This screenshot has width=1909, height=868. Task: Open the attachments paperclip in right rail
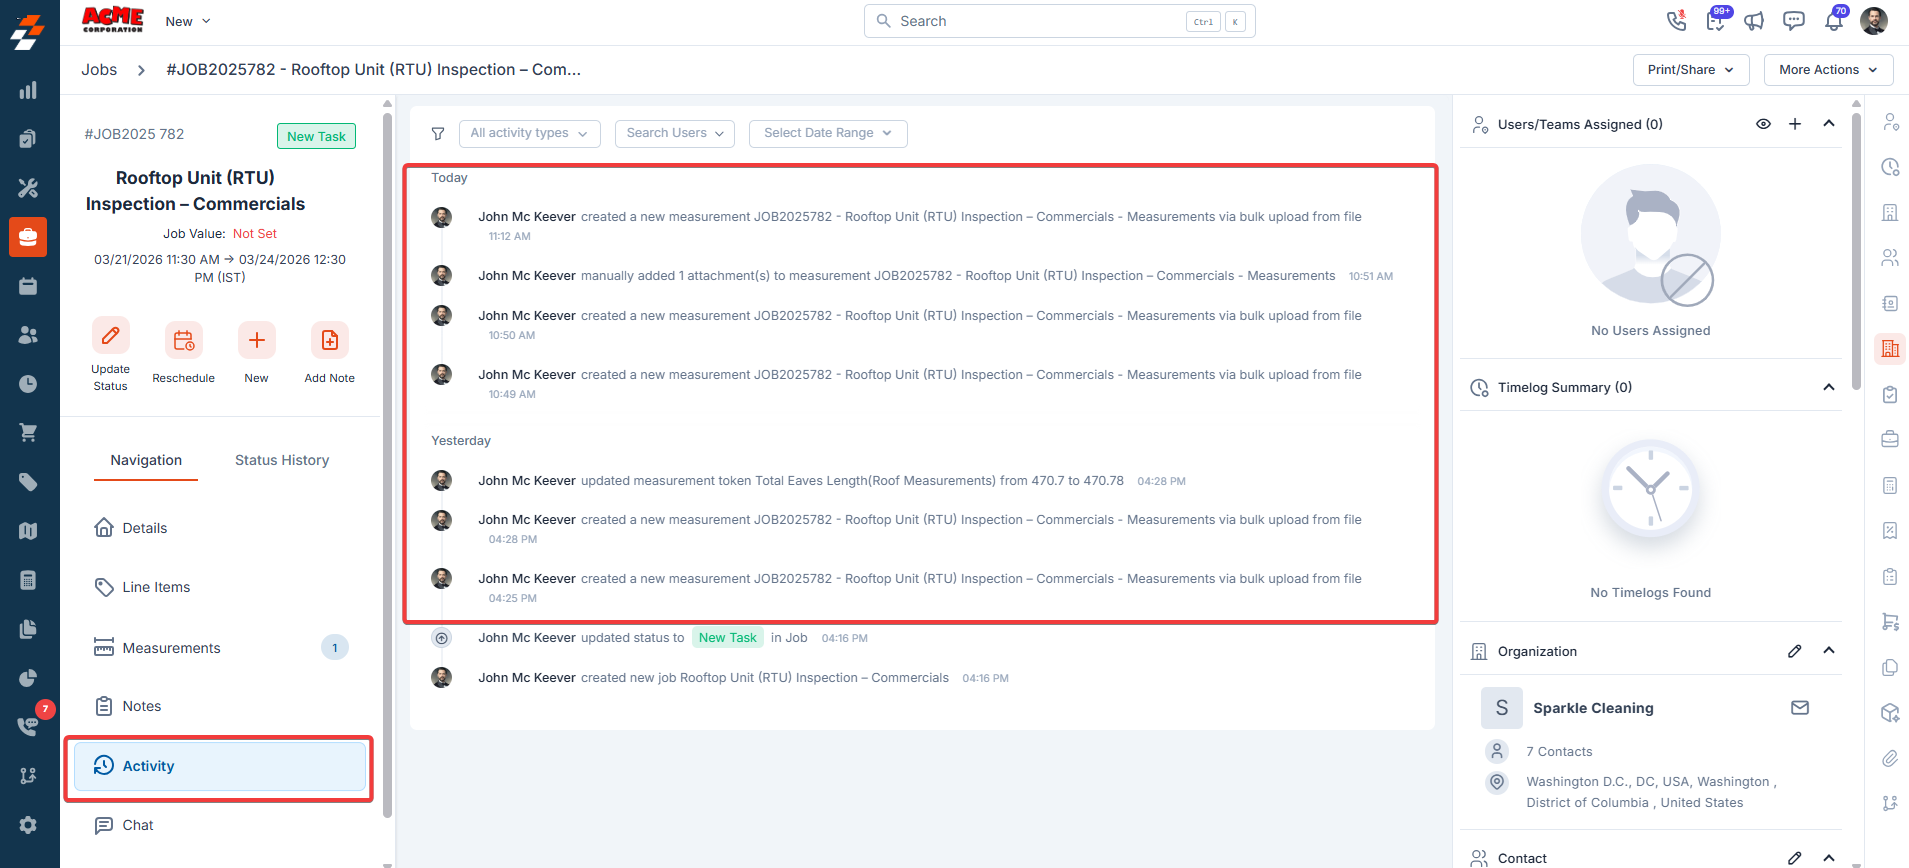(x=1890, y=758)
